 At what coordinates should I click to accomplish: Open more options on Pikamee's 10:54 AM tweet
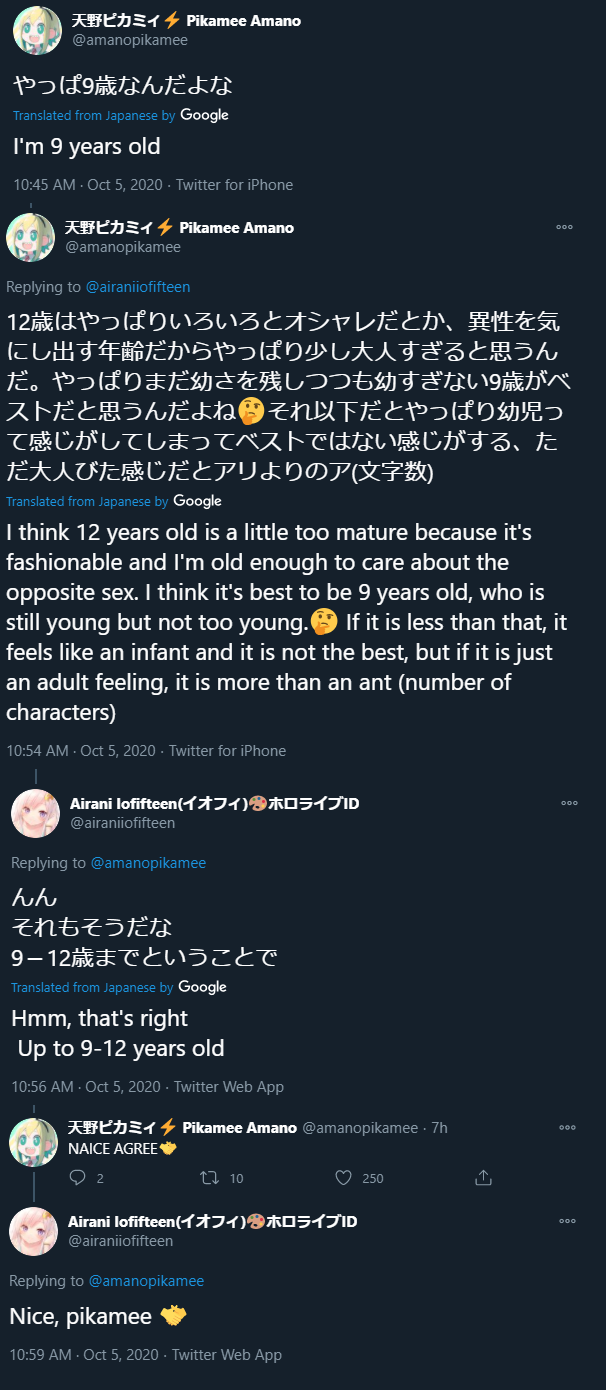564,228
